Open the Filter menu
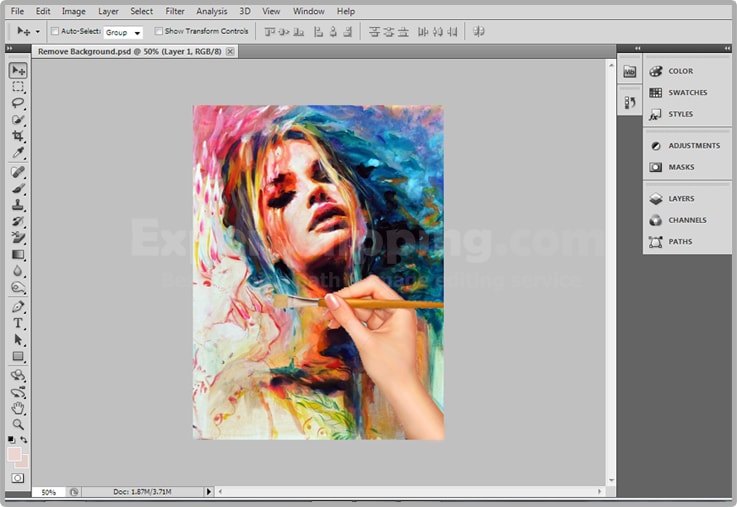Screen dimensions: 737x507 tap(175, 11)
